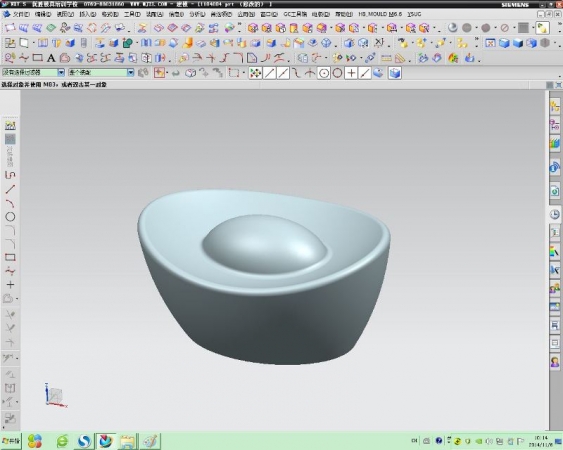Open the selection type filter dropdown

pyautogui.click(x=61, y=73)
